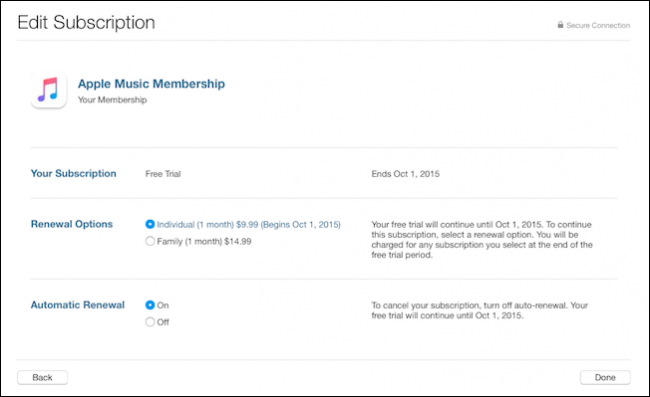Image resolution: width=650 pixels, height=397 pixels.
Task: Turn Automatic Renewal Off
Action: tap(150, 322)
